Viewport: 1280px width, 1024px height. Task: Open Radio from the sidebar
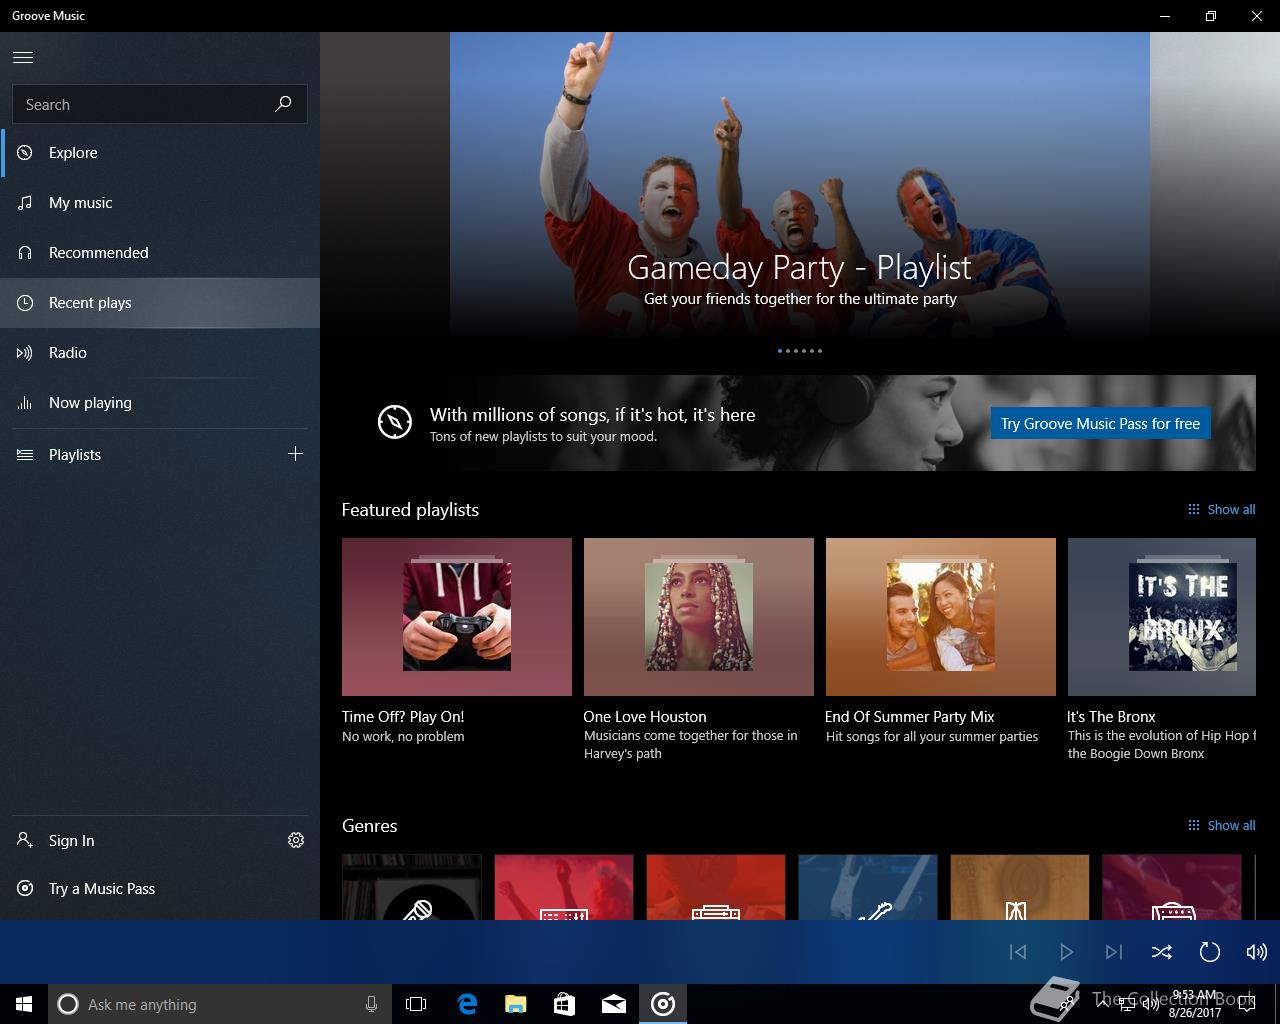(160, 353)
